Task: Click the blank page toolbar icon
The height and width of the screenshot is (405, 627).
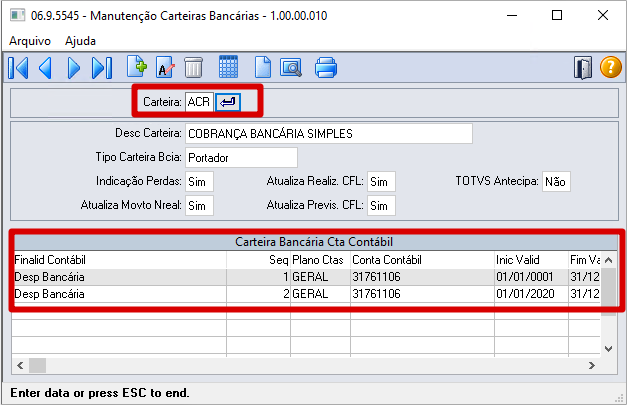Action: 263,67
